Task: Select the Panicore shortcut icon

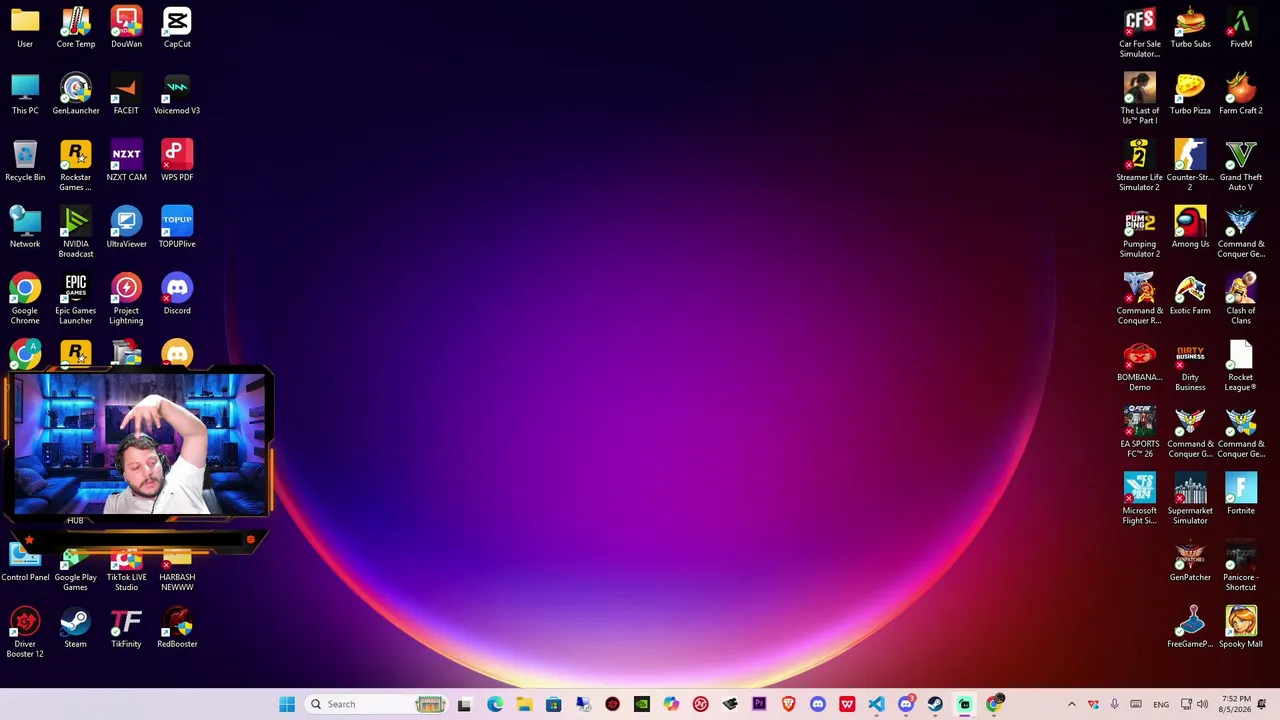Action: pyautogui.click(x=1241, y=567)
